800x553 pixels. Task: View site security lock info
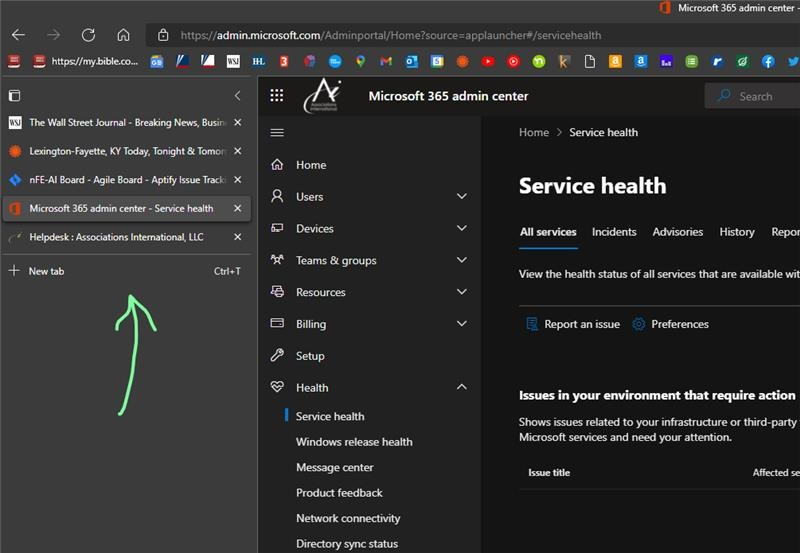163,35
